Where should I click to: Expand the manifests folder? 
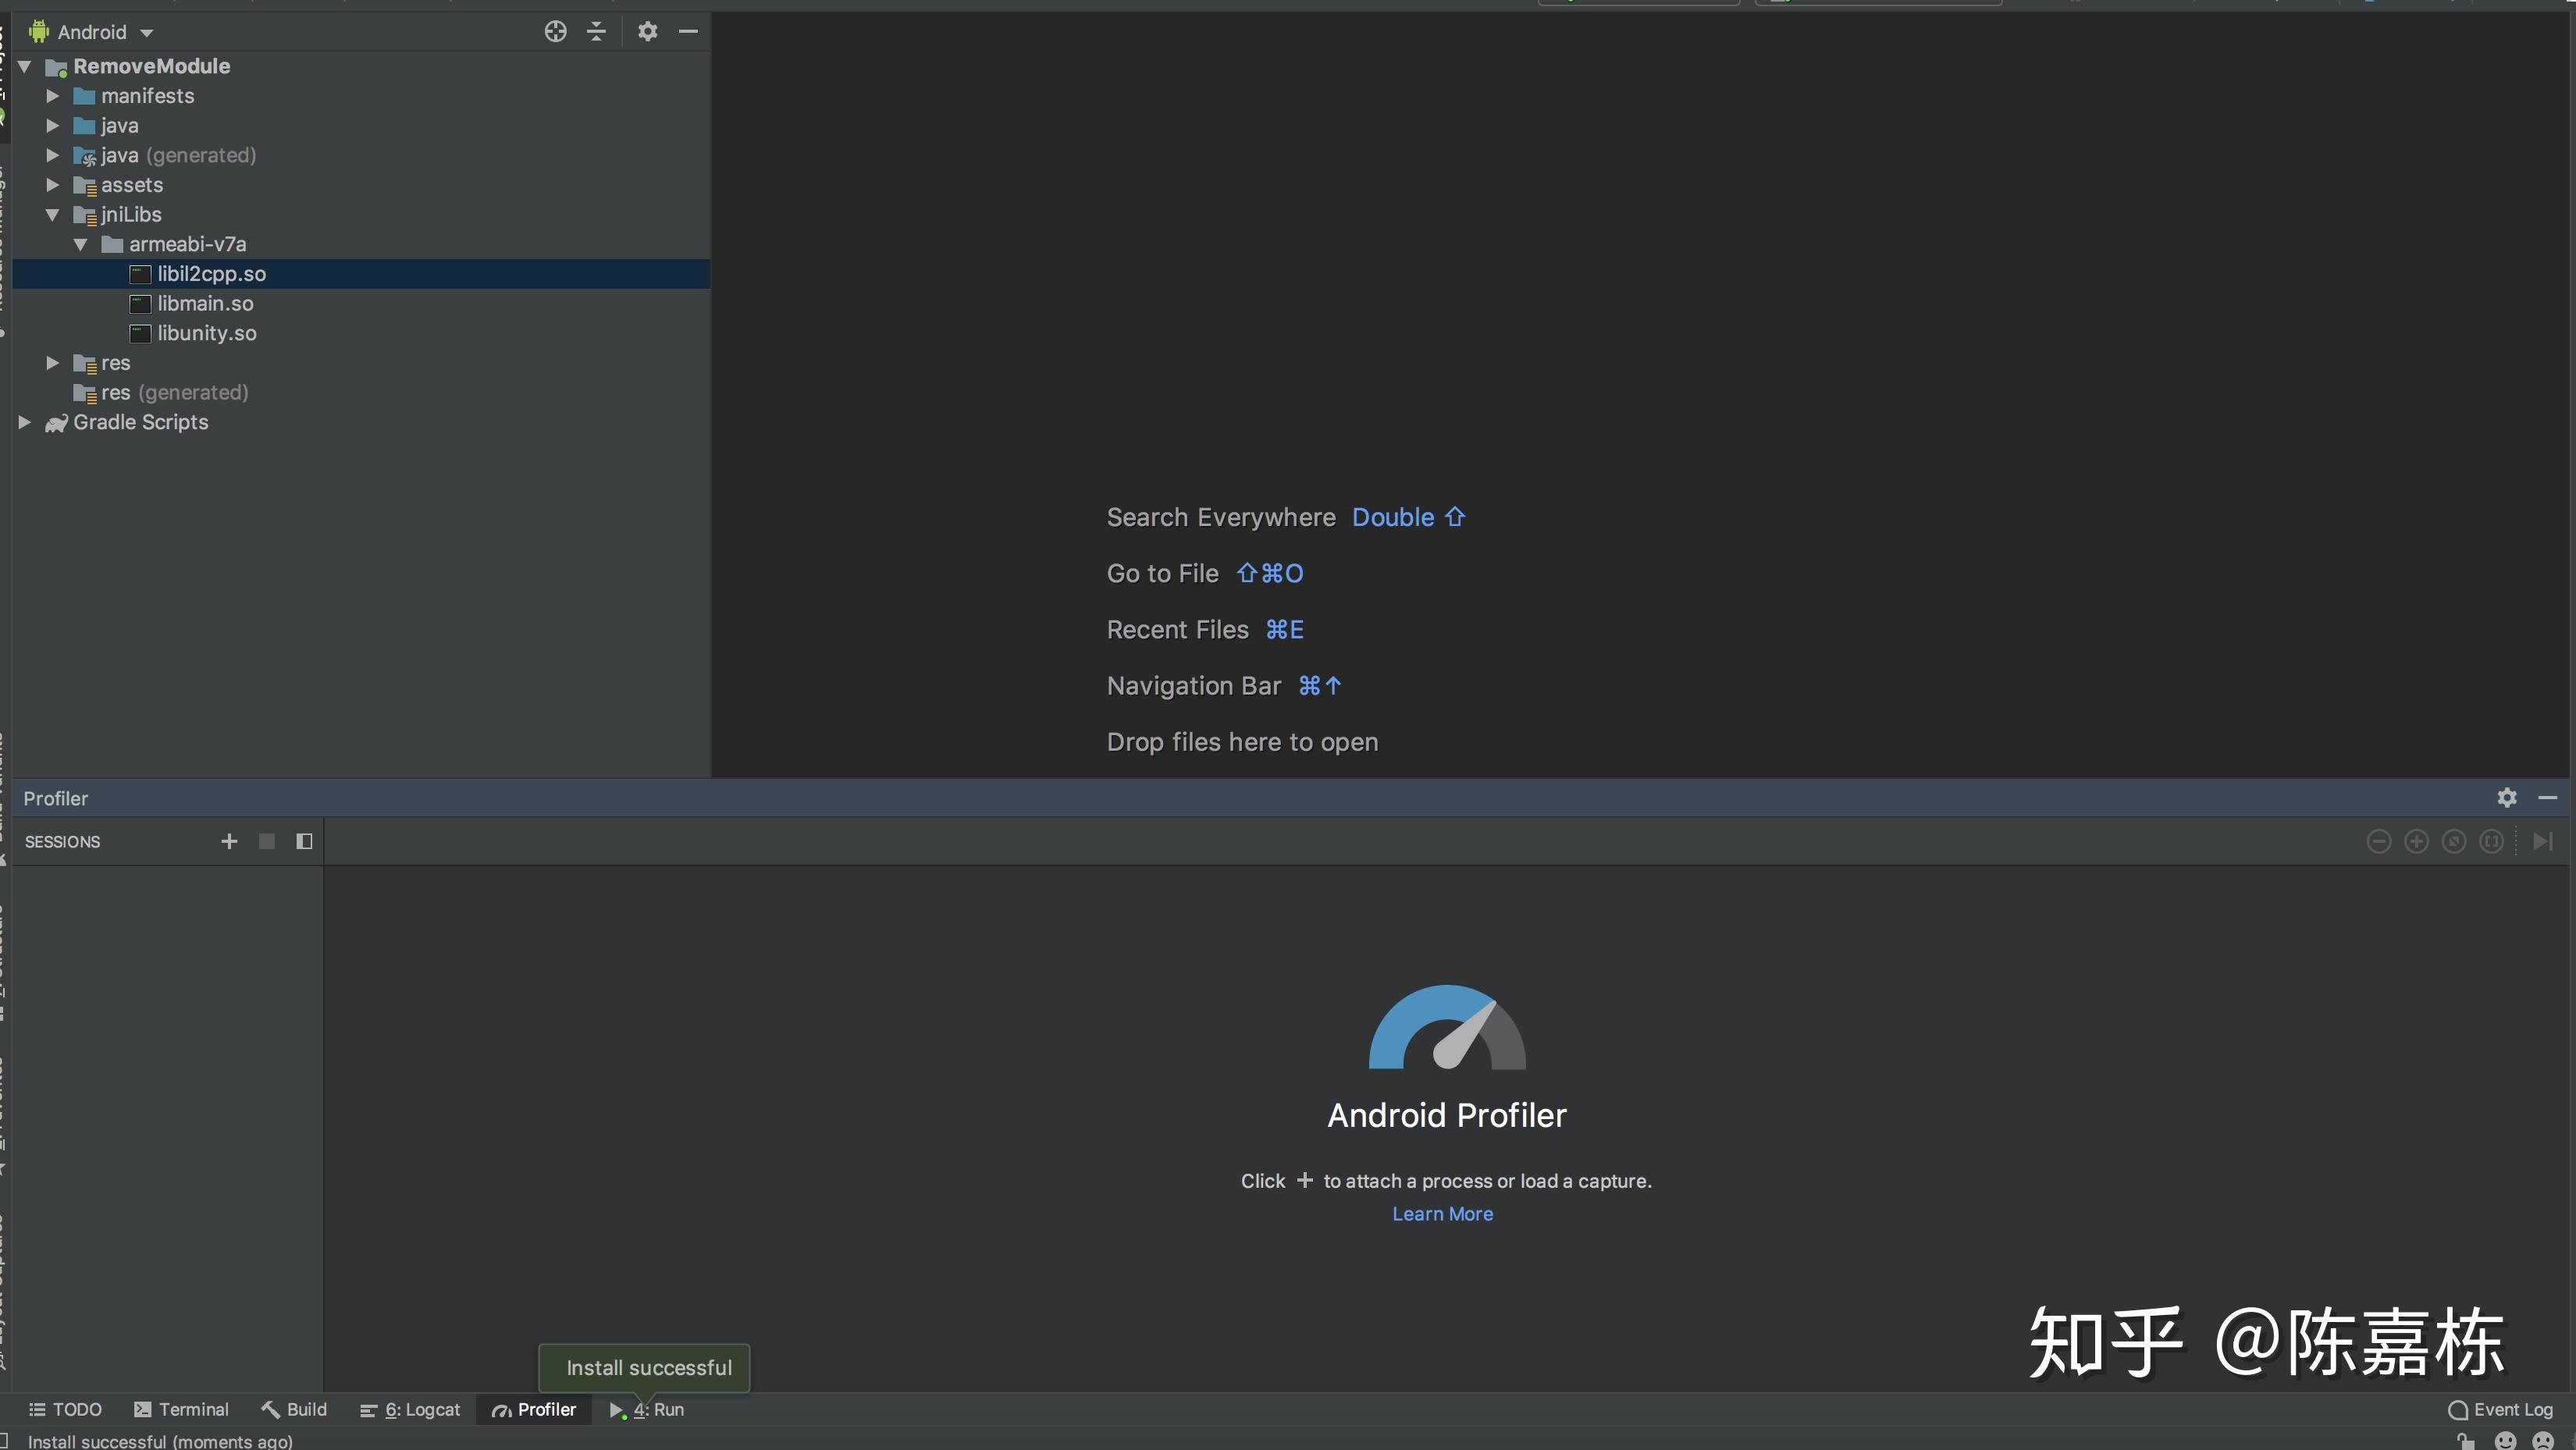52,95
